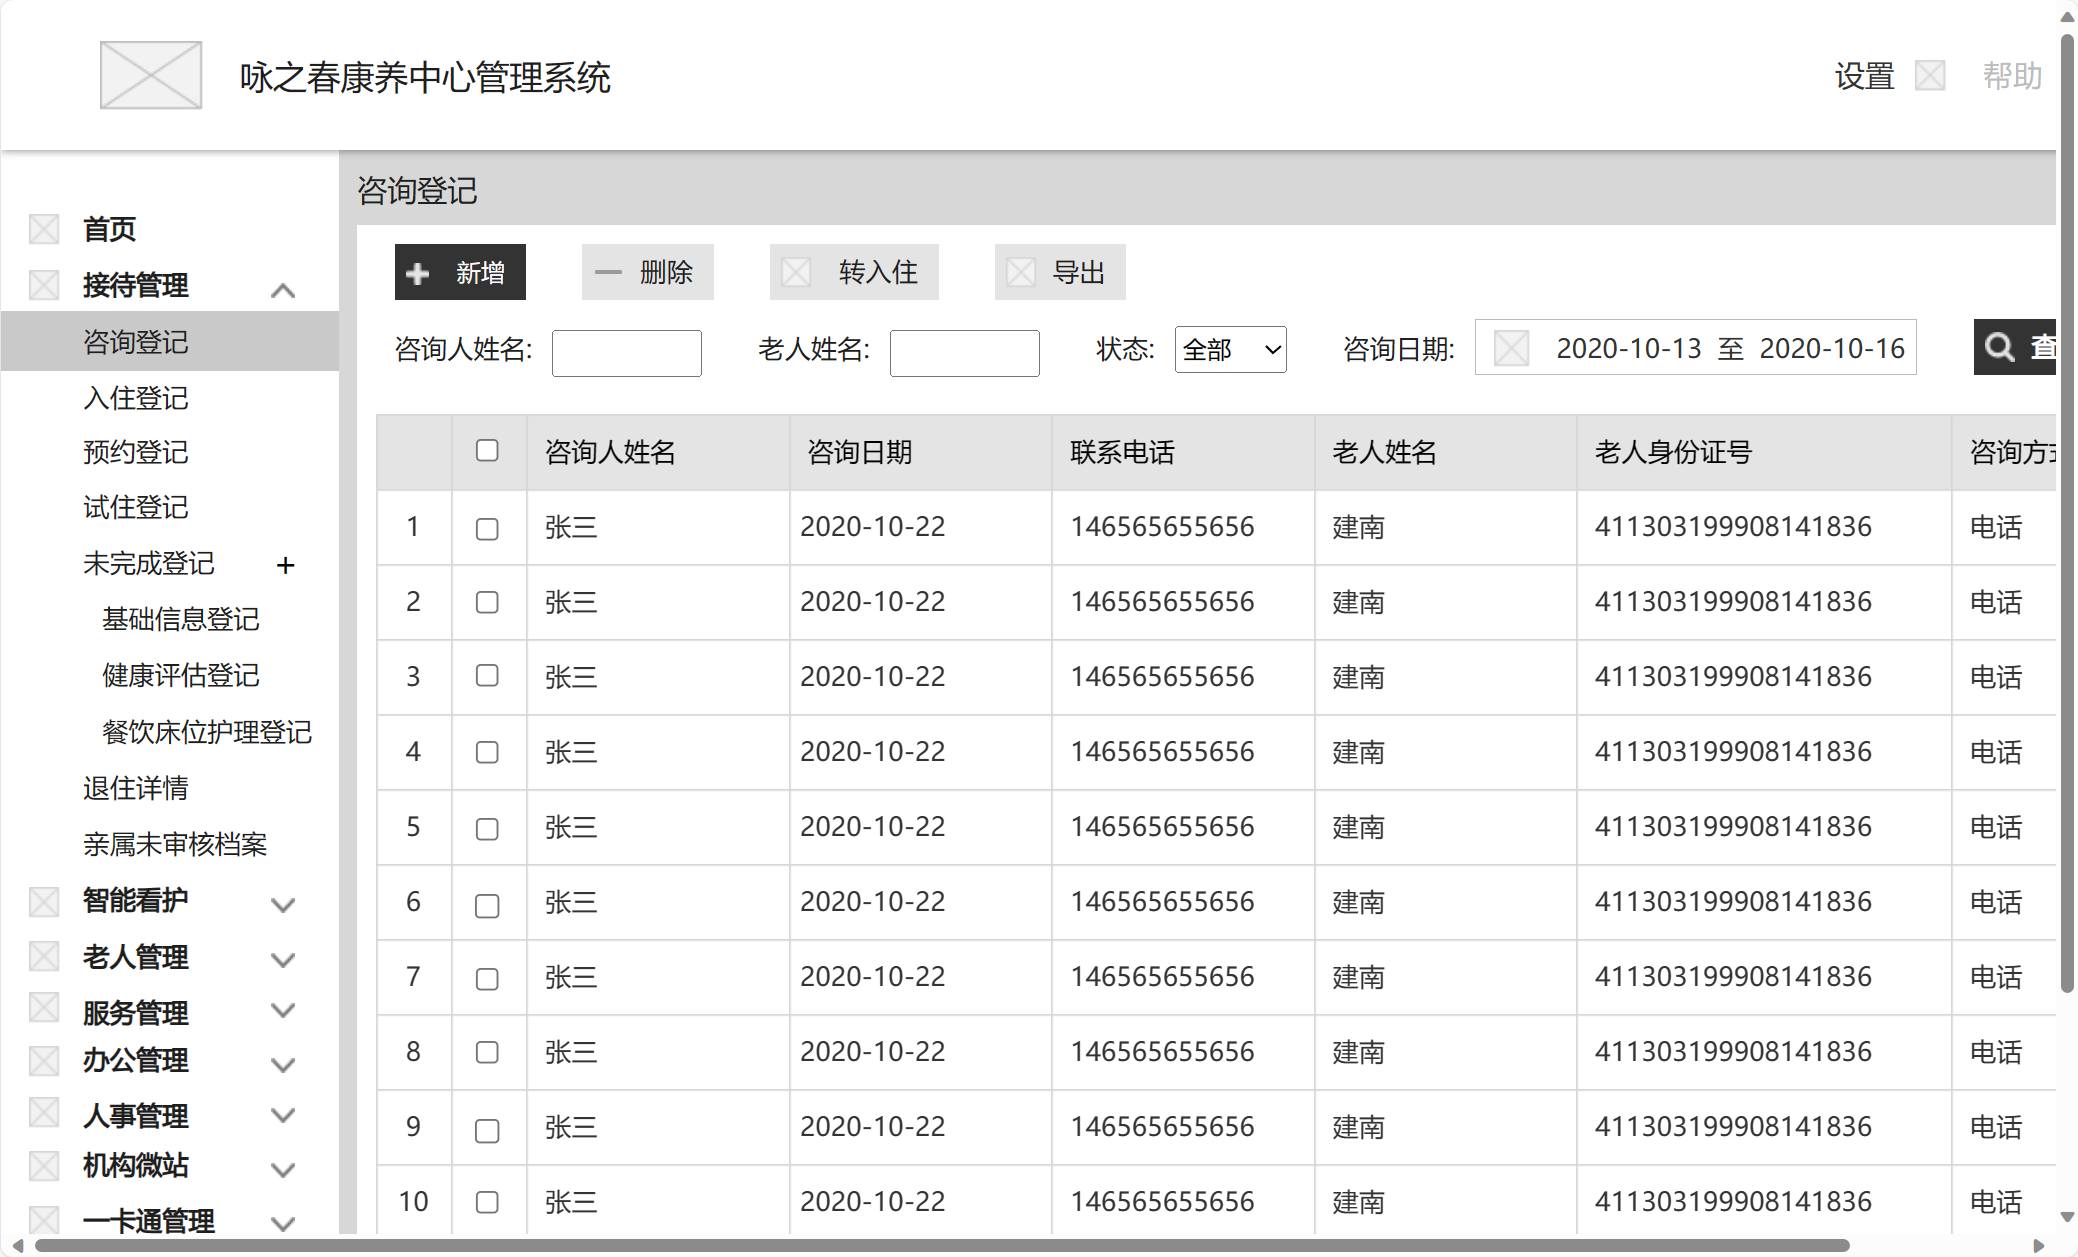Expand the 人事管理 menu chevron
The height and width of the screenshot is (1257, 2078).
tap(283, 1115)
